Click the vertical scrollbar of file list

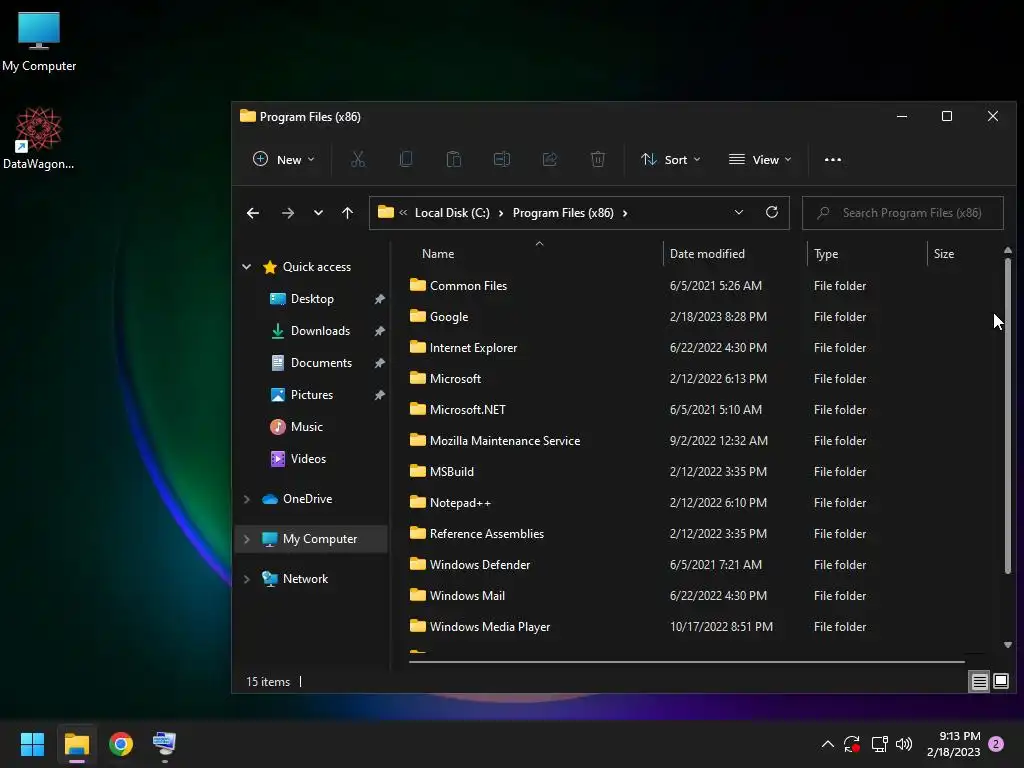[1008, 416]
